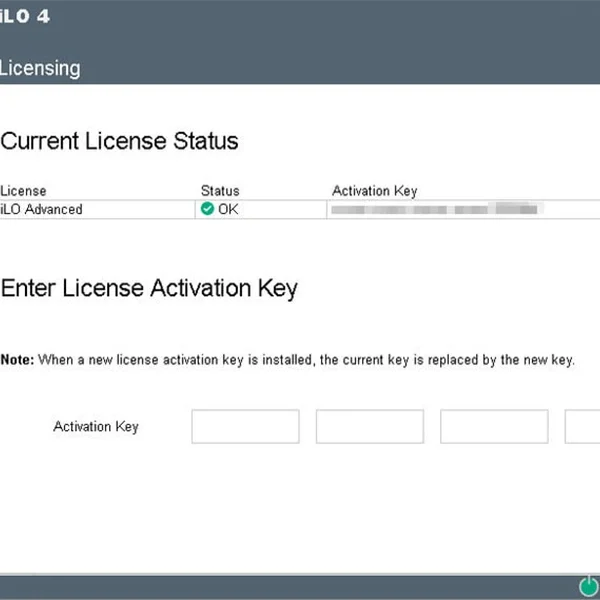Click the first Activation Key input box
This screenshot has height=600, width=600.
pos(245,426)
